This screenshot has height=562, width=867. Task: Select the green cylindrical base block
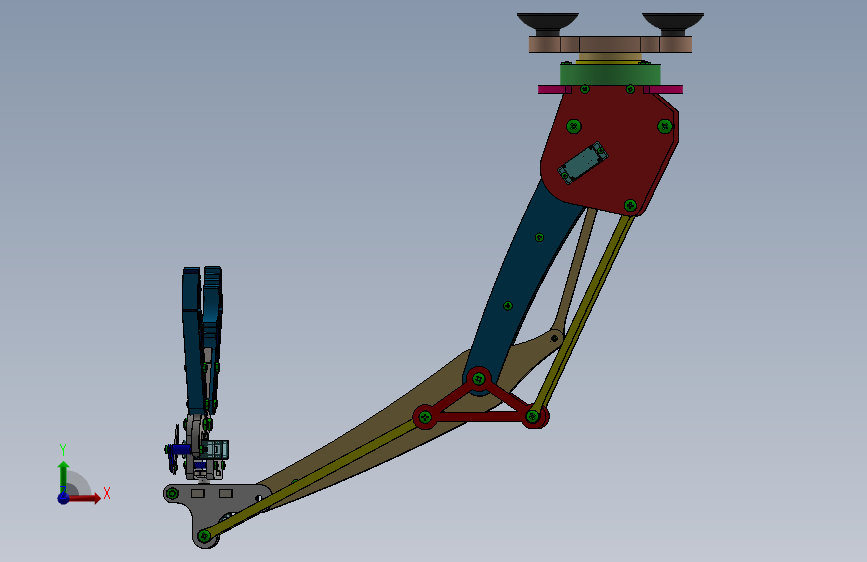tap(610, 75)
